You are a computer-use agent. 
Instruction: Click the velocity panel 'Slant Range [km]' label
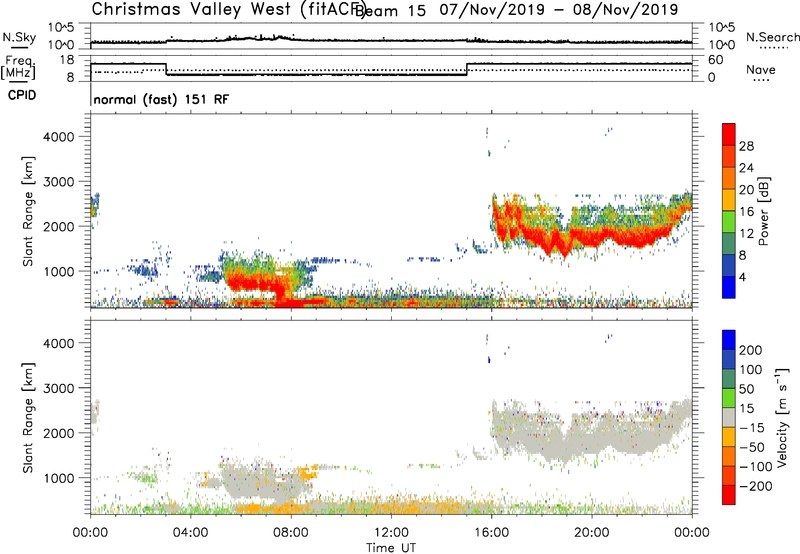[28, 418]
